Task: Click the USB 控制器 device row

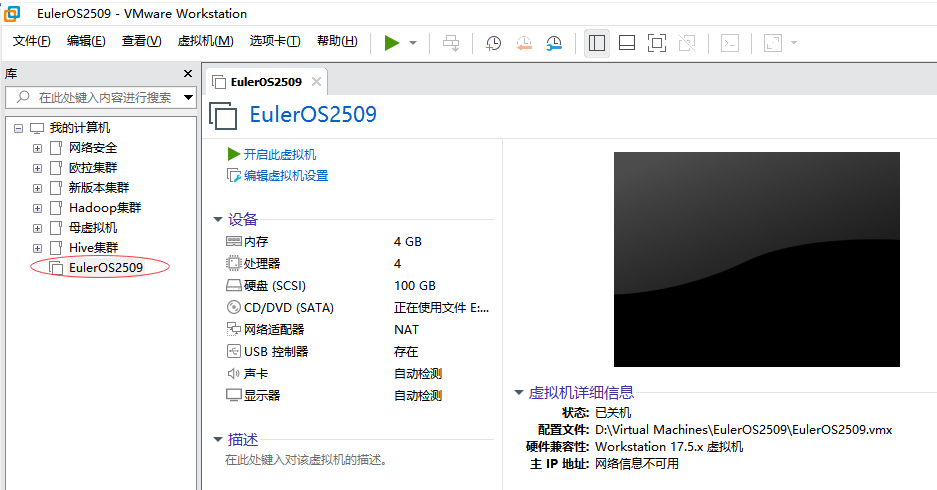Action: click(357, 351)
